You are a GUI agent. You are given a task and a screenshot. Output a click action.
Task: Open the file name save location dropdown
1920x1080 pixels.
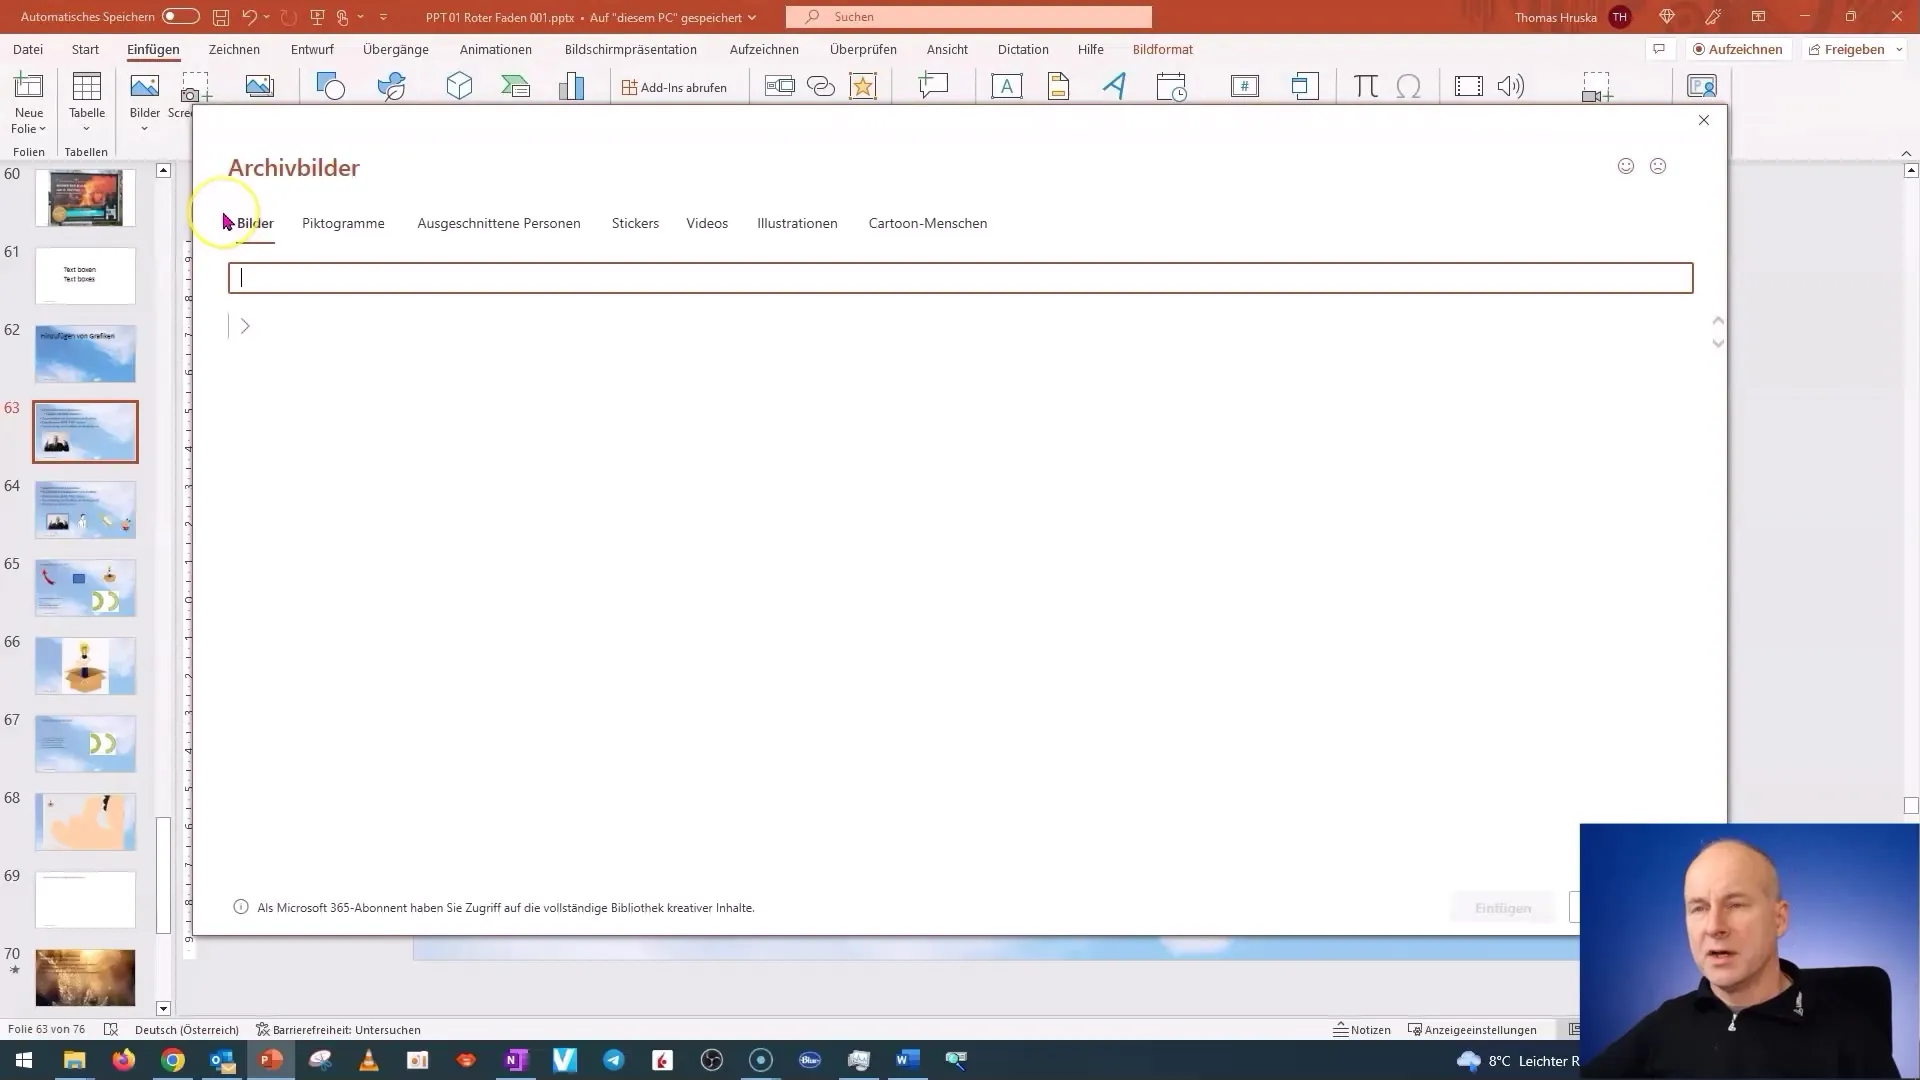(x=752, y=17)
